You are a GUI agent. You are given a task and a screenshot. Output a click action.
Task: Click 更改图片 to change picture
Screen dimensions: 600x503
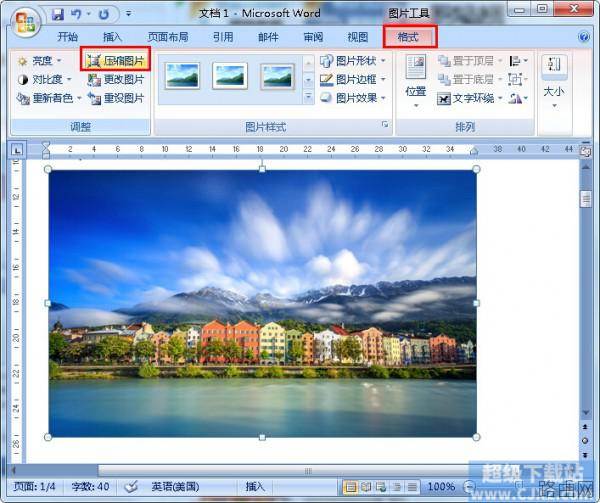[115, 80]
